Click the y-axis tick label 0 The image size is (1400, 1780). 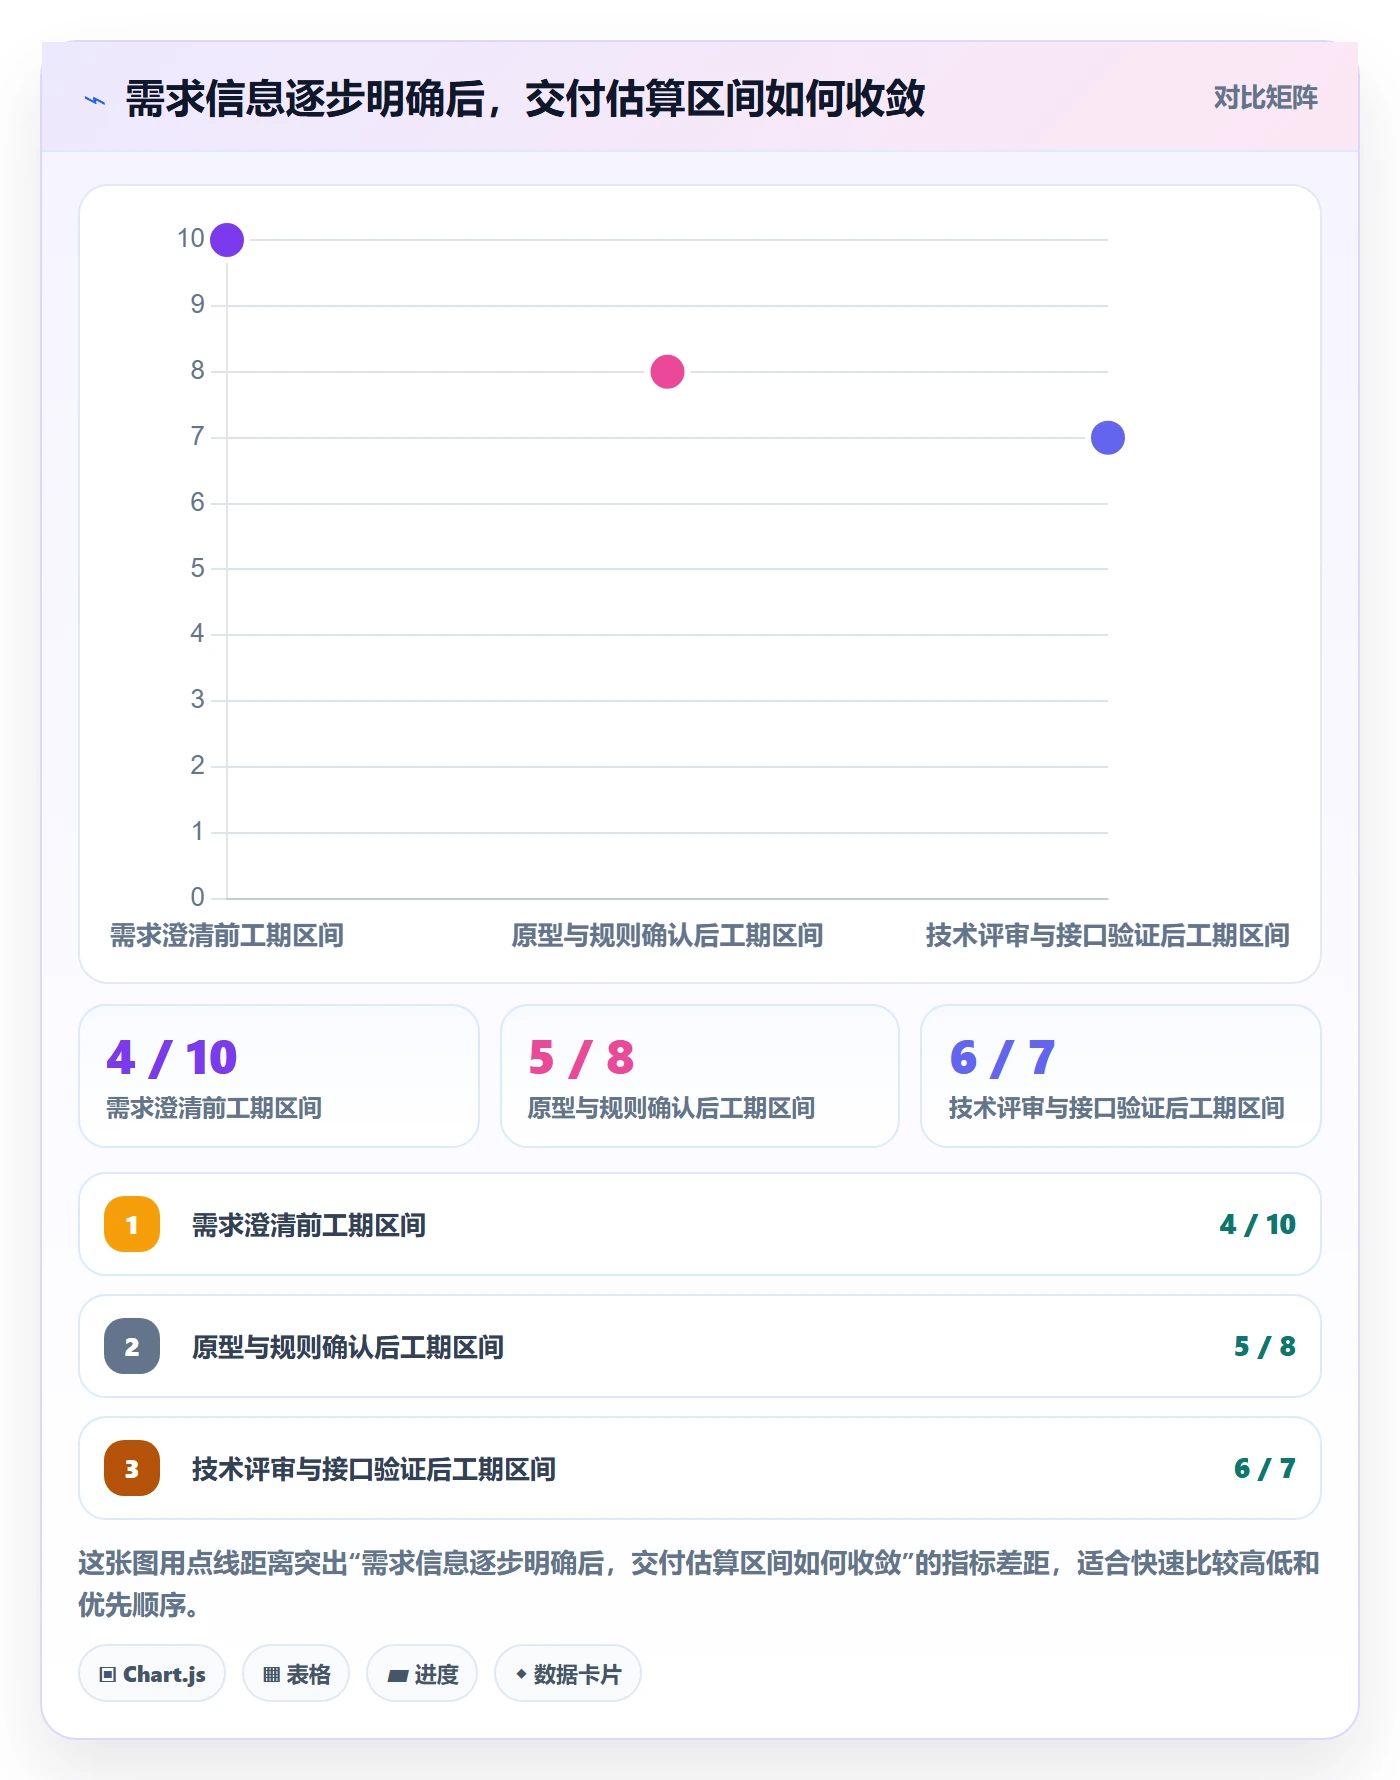point(197,897)
